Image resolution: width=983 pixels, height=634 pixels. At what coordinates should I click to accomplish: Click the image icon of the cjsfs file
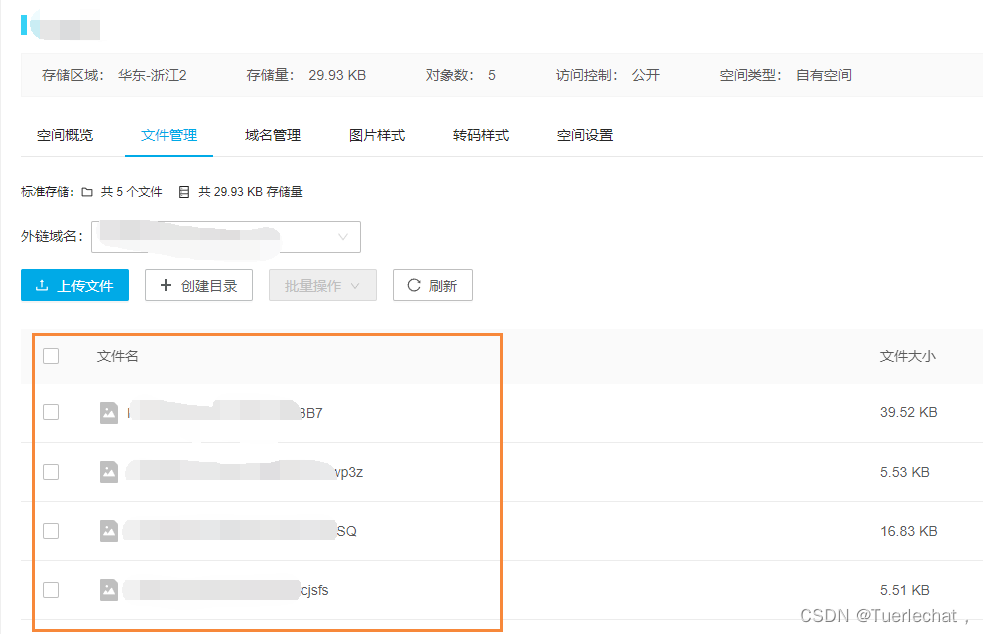click(x=109, y=590)
